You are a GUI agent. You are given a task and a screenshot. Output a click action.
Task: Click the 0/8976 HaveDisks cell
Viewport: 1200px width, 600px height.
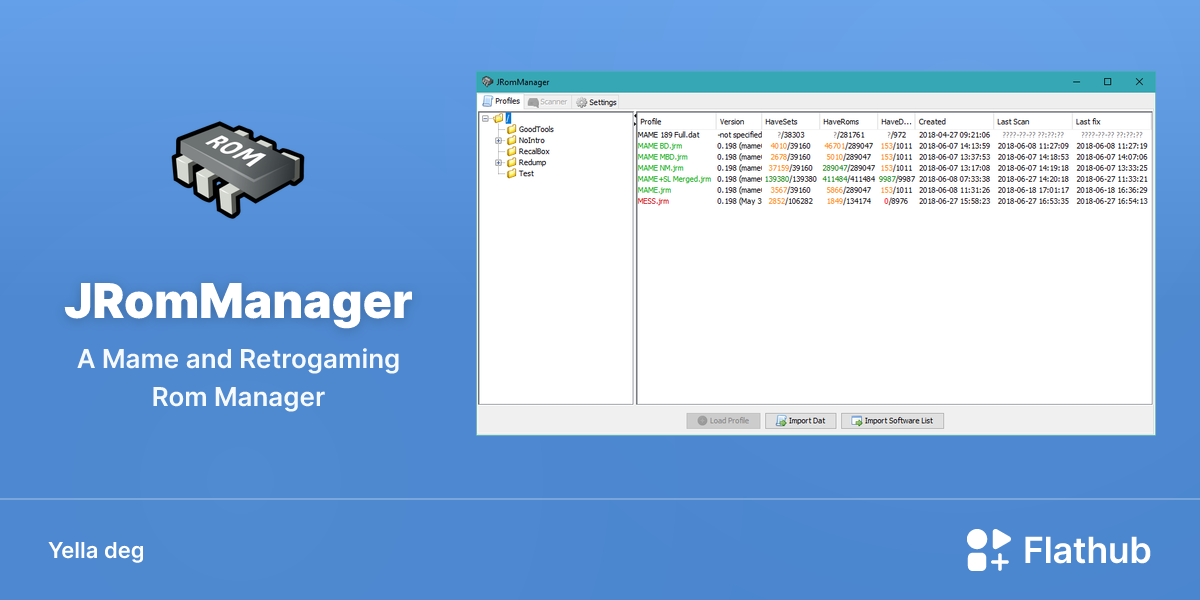coord(896,201)
